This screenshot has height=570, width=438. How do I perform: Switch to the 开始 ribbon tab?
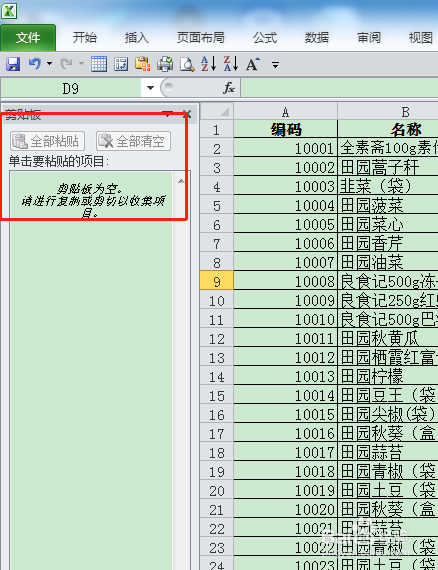coord(85,38)
